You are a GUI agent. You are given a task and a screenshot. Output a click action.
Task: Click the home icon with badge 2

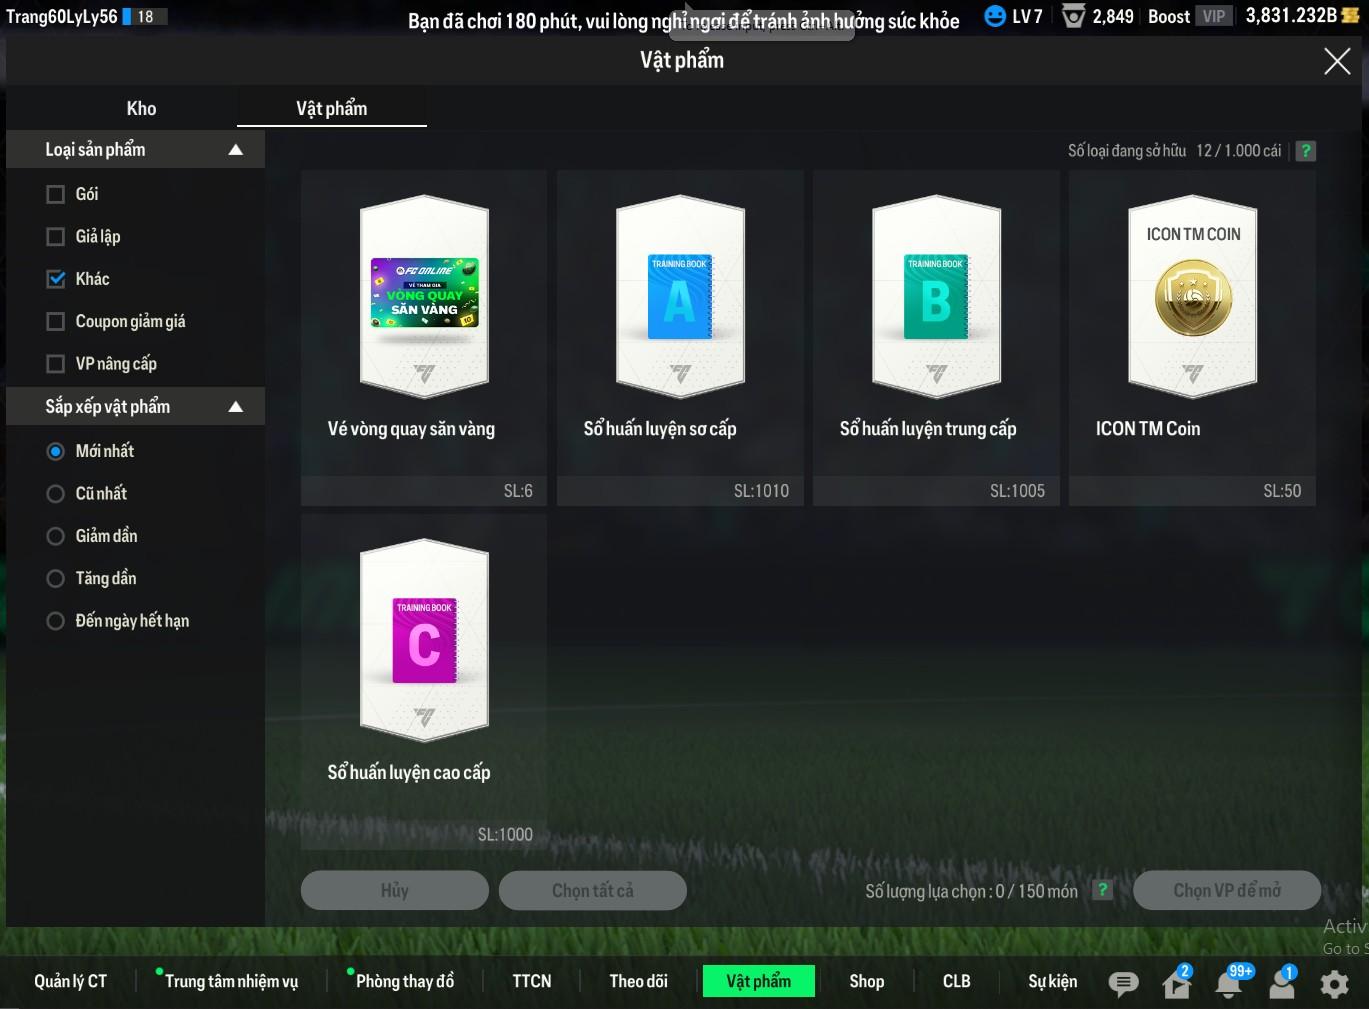pyautogui.click(x=1177, y=984)
